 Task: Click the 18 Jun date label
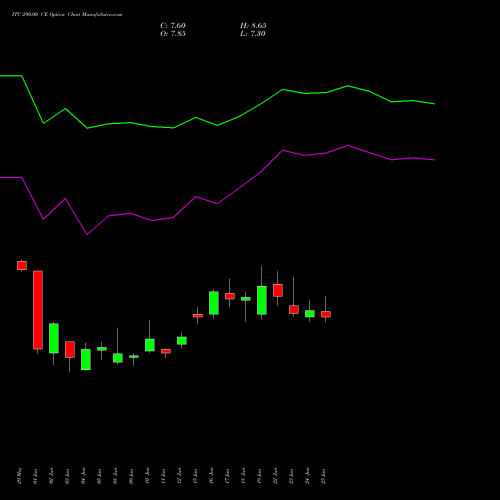pyautogui.click(x=244, y=476)
